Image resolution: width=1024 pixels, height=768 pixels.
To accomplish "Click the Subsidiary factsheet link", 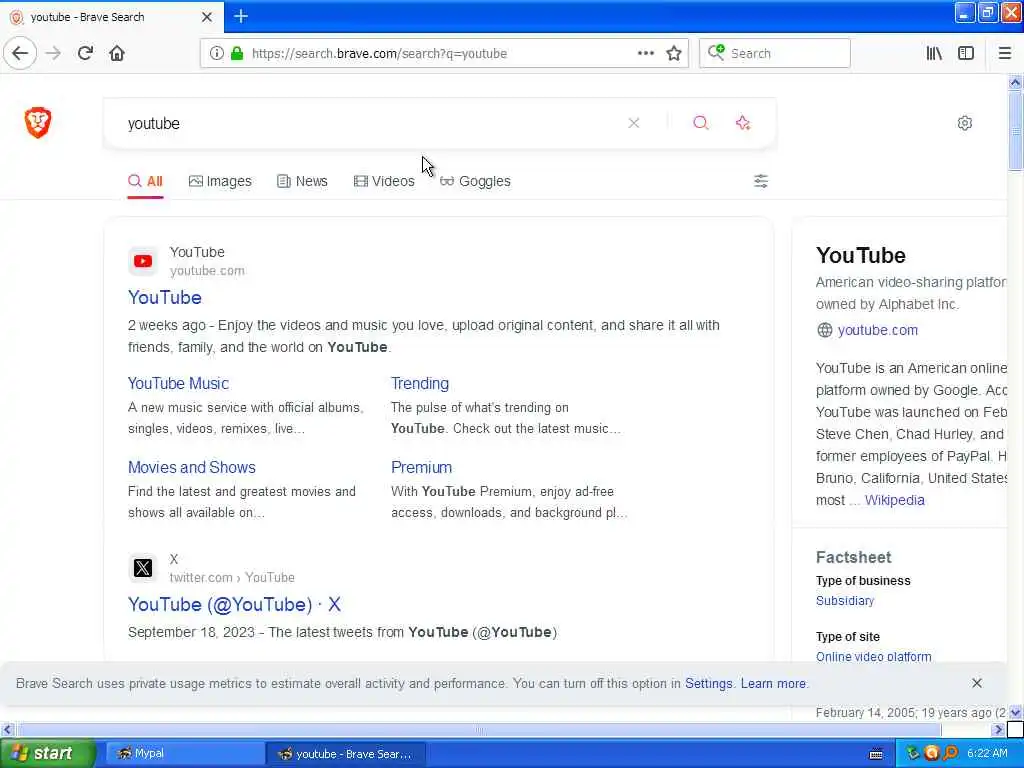I will [x=844, y=601].
